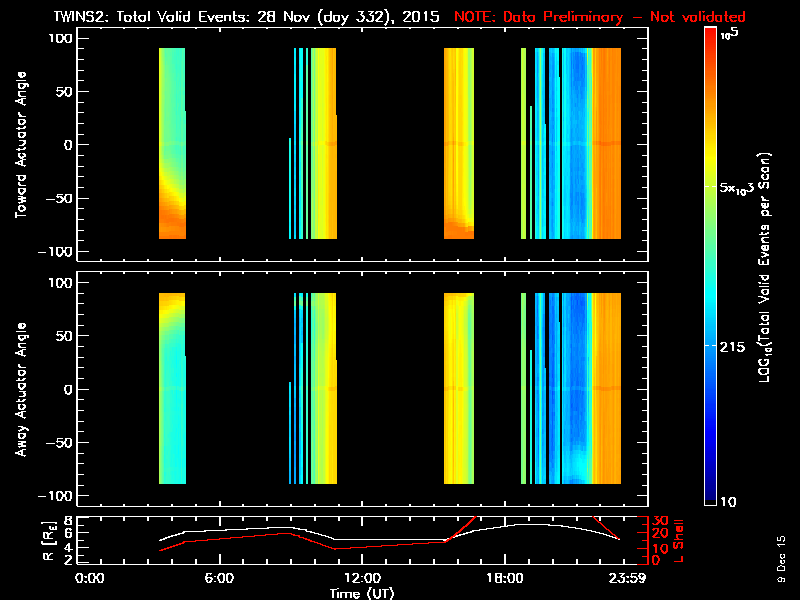Click the '9 Dec 15' date stamp
Viewport: 800px width, 600px height.
tap(781, 570)
